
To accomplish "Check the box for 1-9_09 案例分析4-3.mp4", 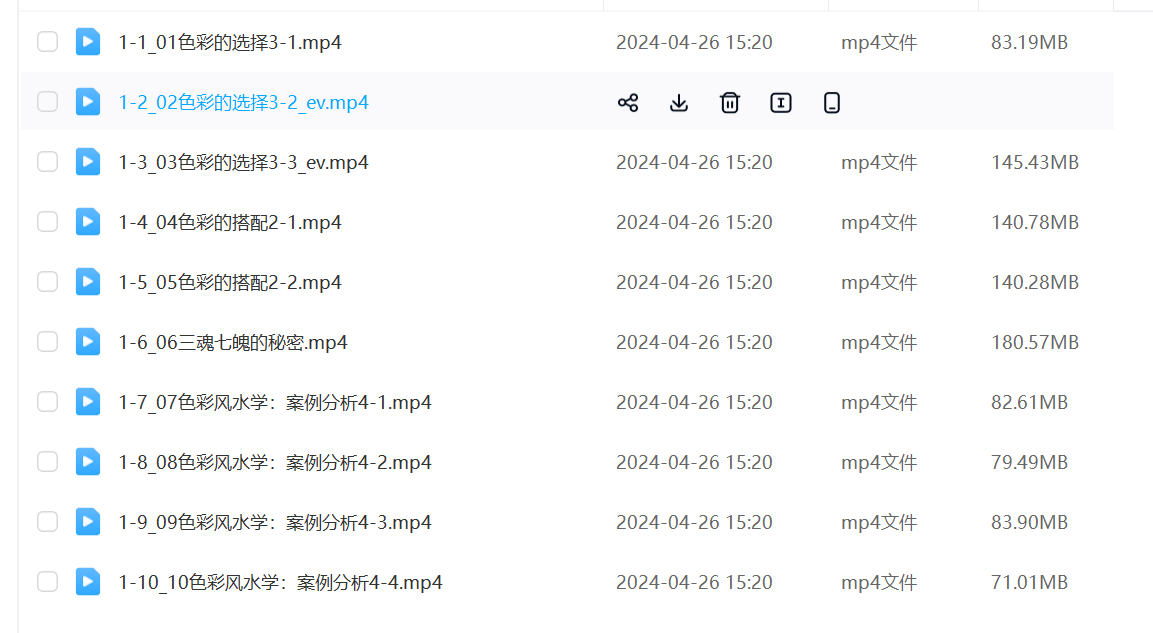I will coord(47,522).
